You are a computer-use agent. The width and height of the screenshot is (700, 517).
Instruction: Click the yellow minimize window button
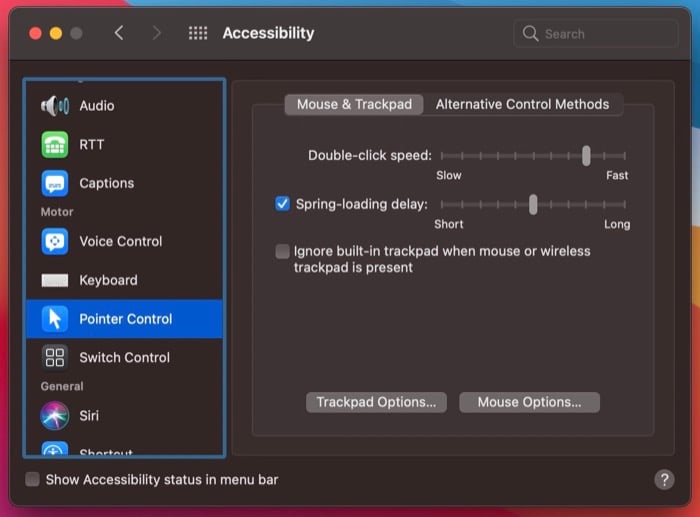(x=56, y=33)
